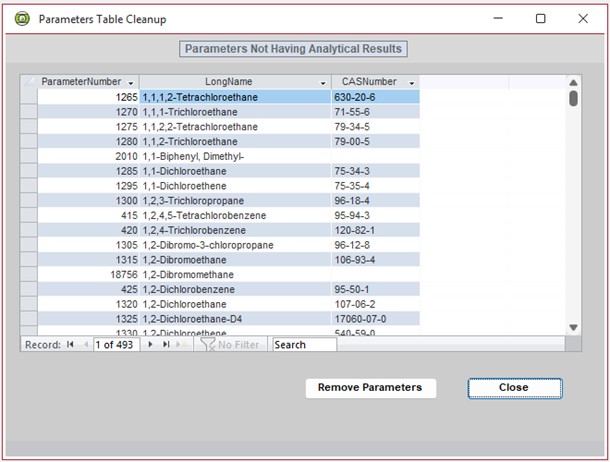This screenshot has width=610, height=462.
Task: Click CAS number 71-55-6
Action: (375, 112)
